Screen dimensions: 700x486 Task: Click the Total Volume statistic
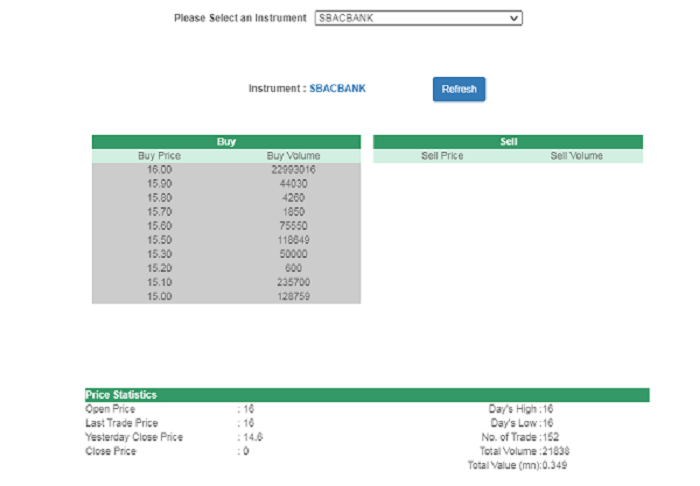pos(524,452)
